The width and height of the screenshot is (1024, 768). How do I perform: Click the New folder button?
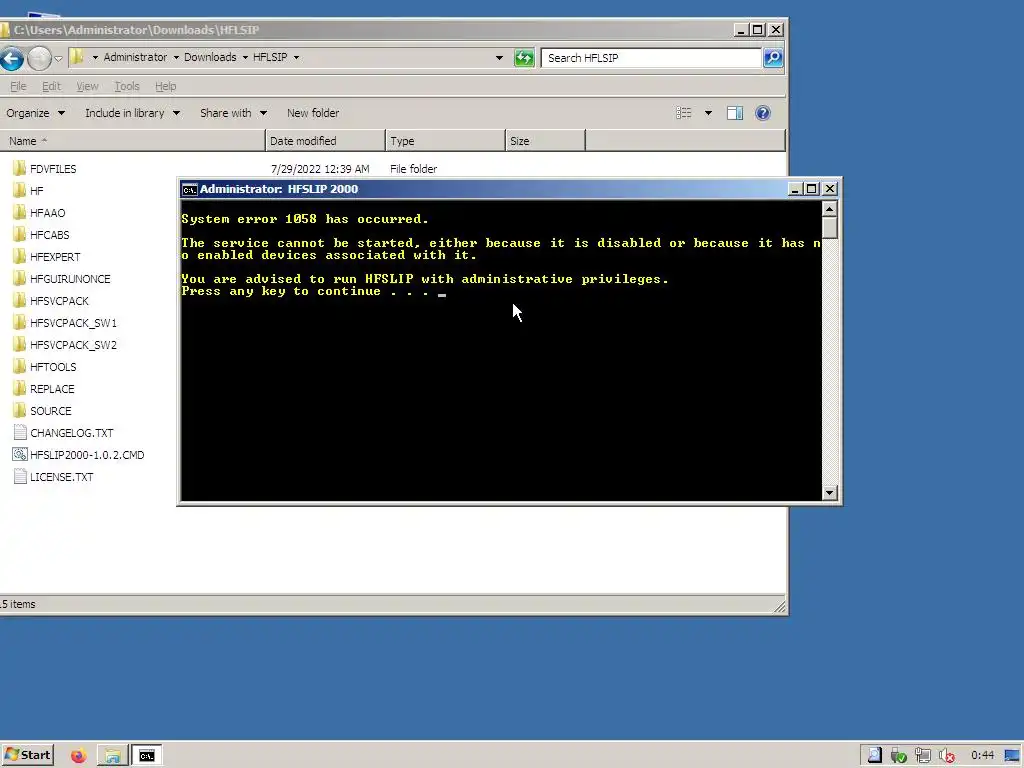(x=313, y=113)
